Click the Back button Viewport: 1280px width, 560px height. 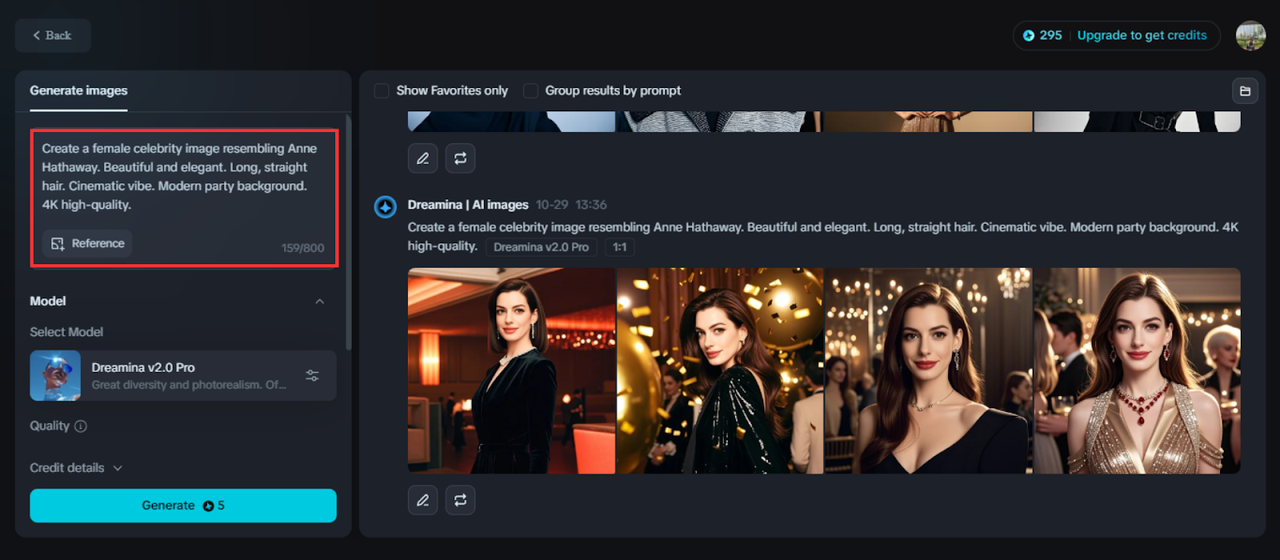pos(53,35)
